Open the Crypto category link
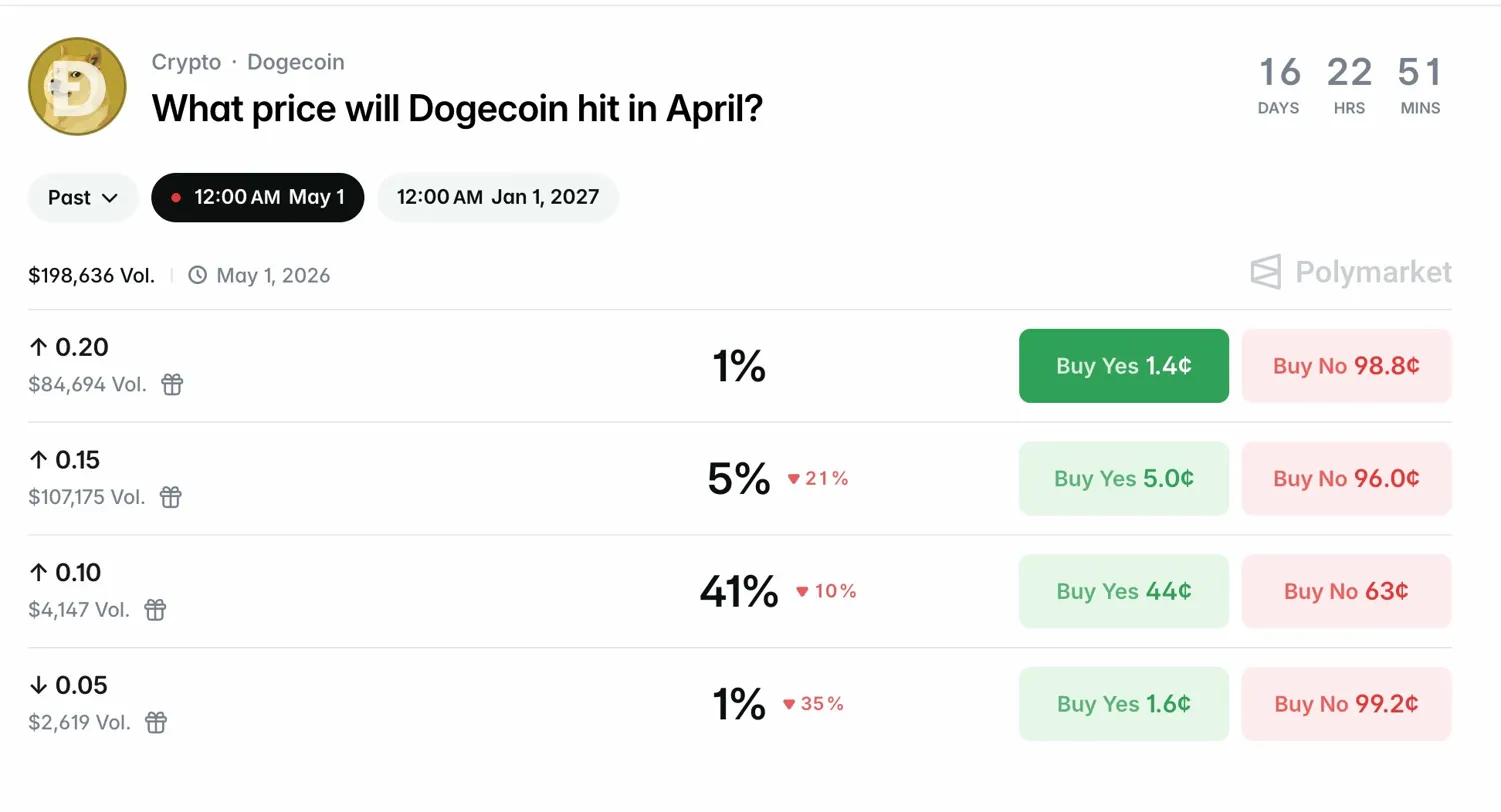 pyautogui.click(x=186, y=62)
